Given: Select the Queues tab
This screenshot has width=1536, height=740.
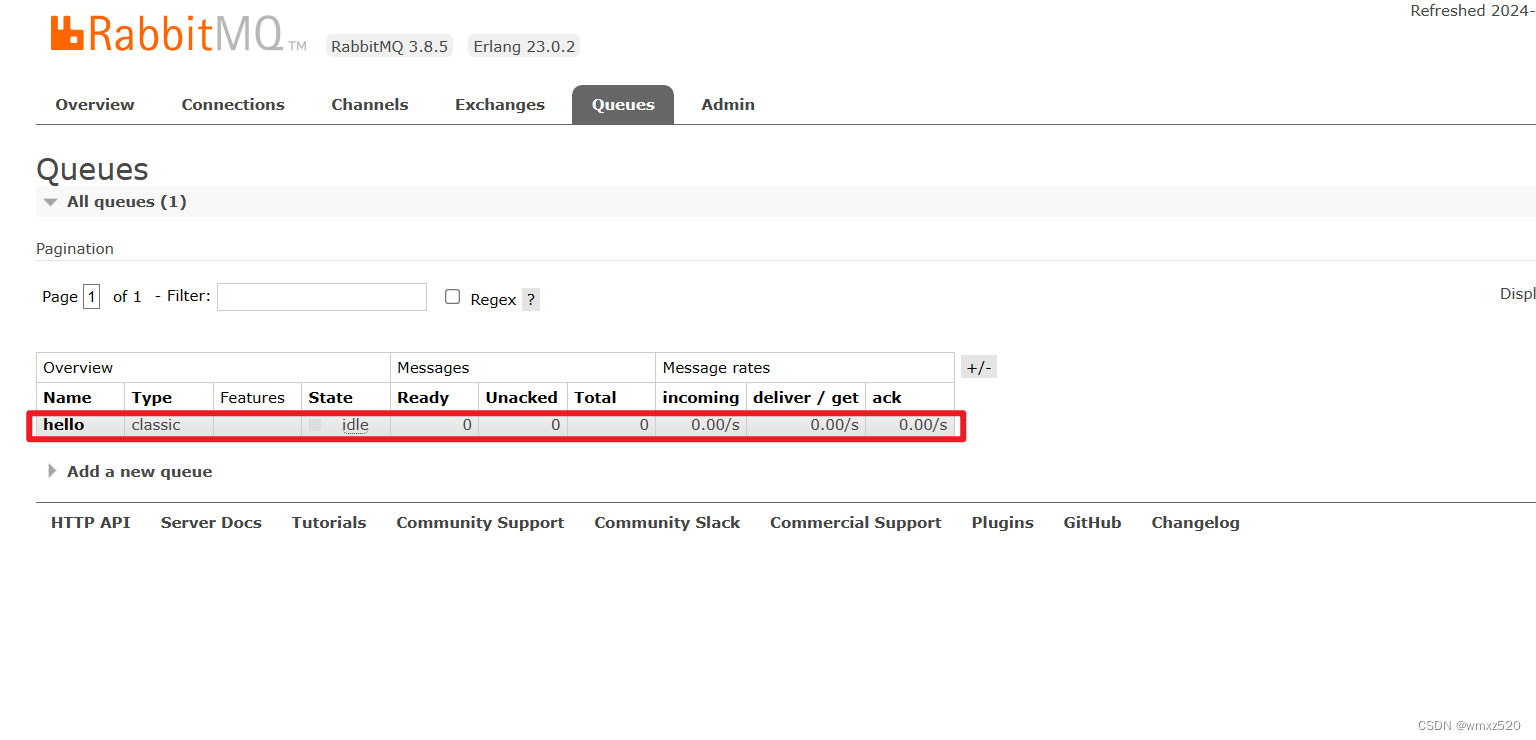Looking at the screenshot, I should point(623,105).
